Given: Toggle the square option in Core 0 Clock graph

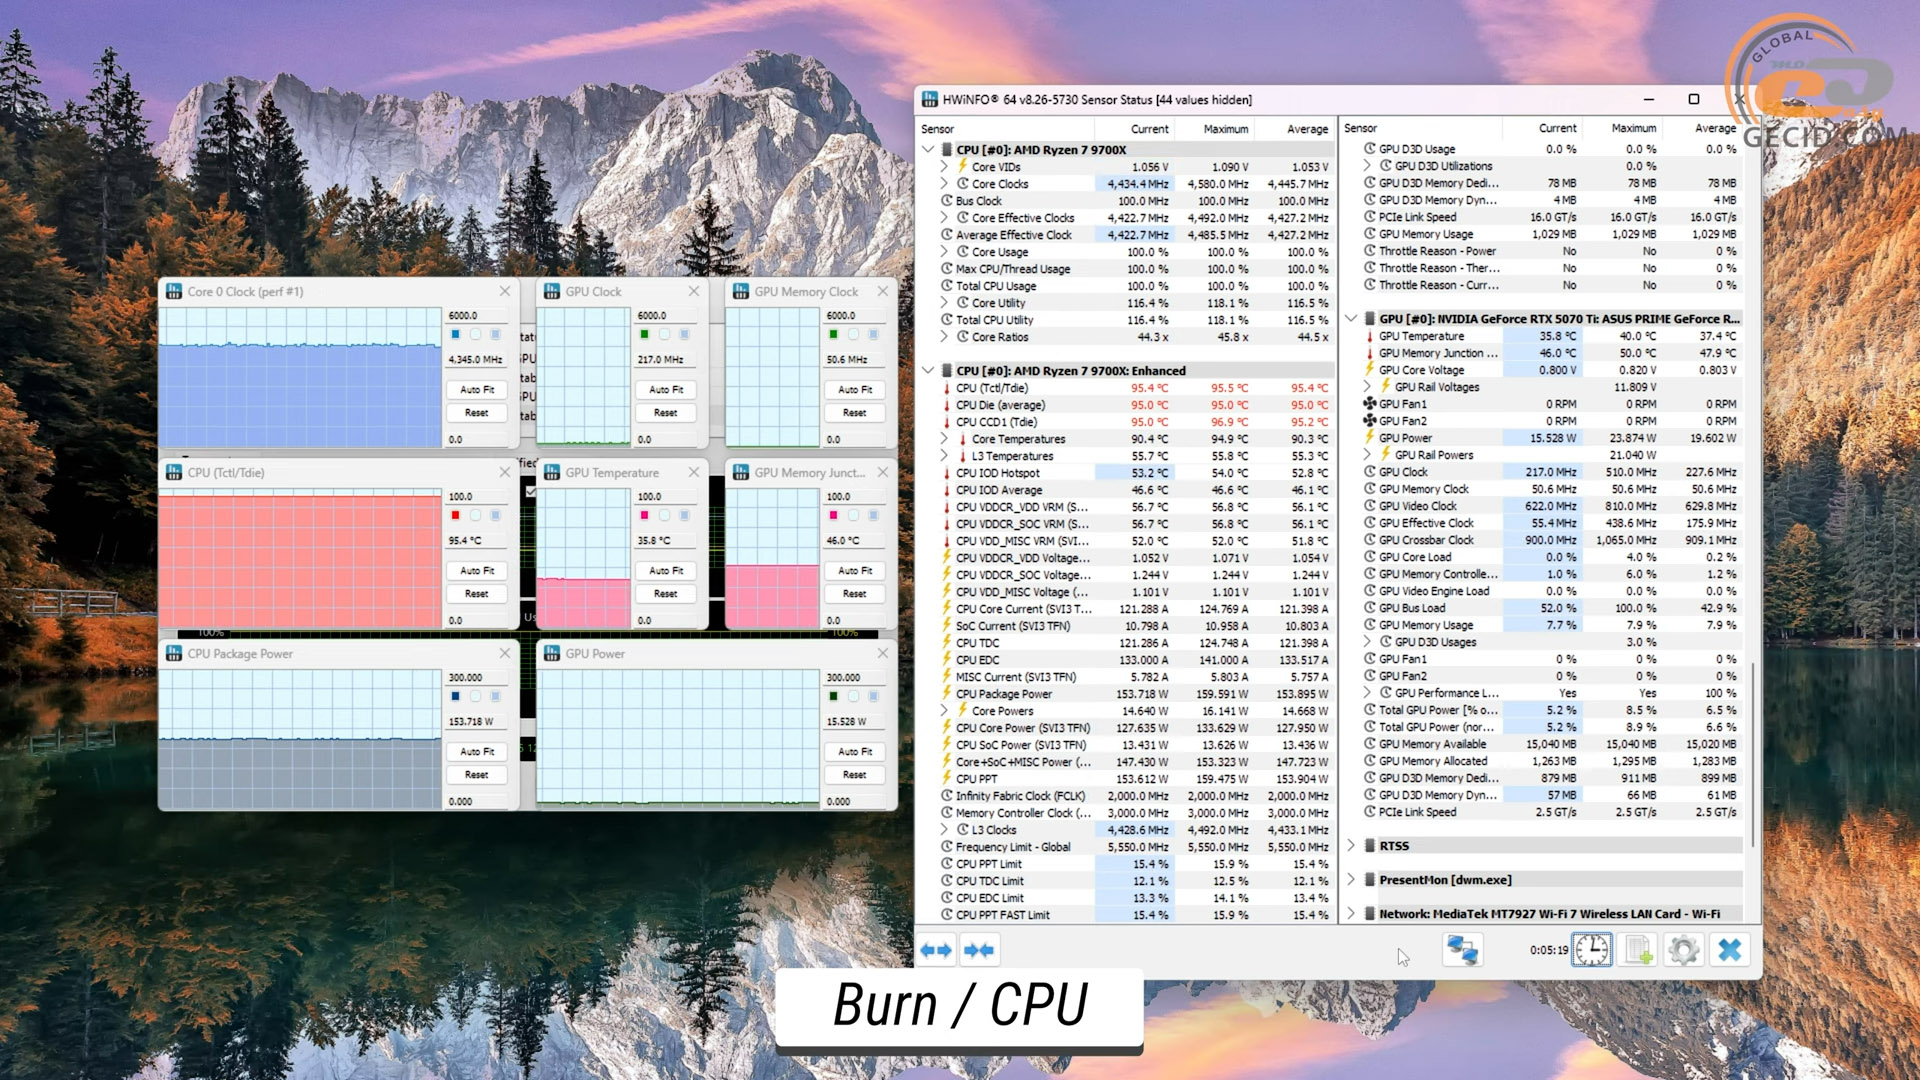Looking at the screenshot, I should [495, 335].
